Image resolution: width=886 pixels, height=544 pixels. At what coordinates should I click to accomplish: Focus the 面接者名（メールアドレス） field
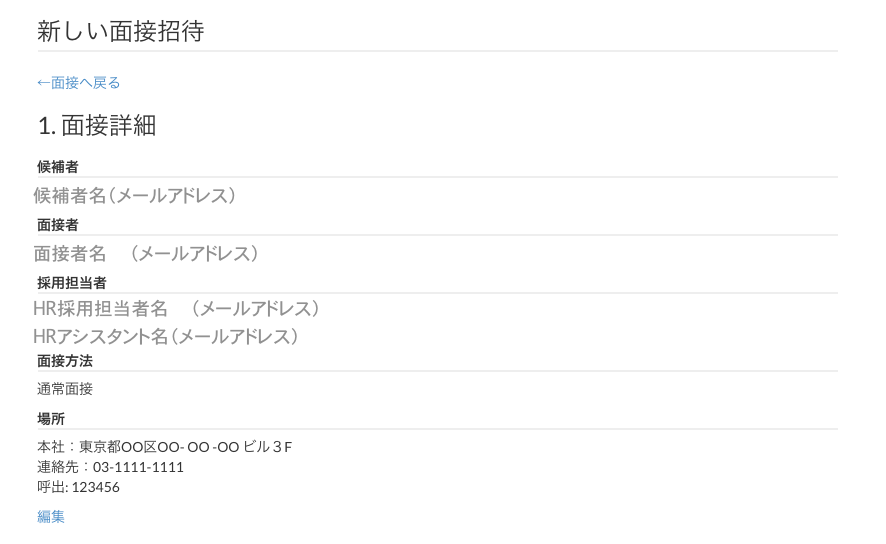[147, 254]
